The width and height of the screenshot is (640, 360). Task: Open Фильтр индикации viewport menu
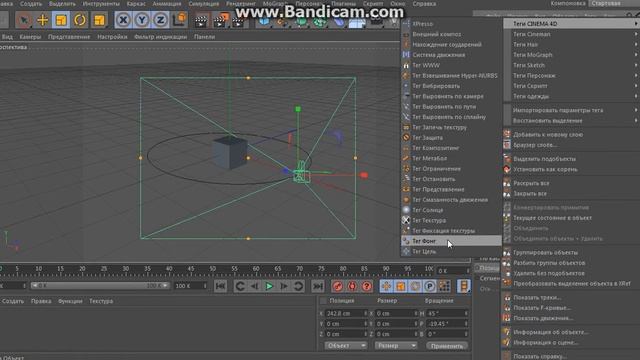[x=160, y=37]
